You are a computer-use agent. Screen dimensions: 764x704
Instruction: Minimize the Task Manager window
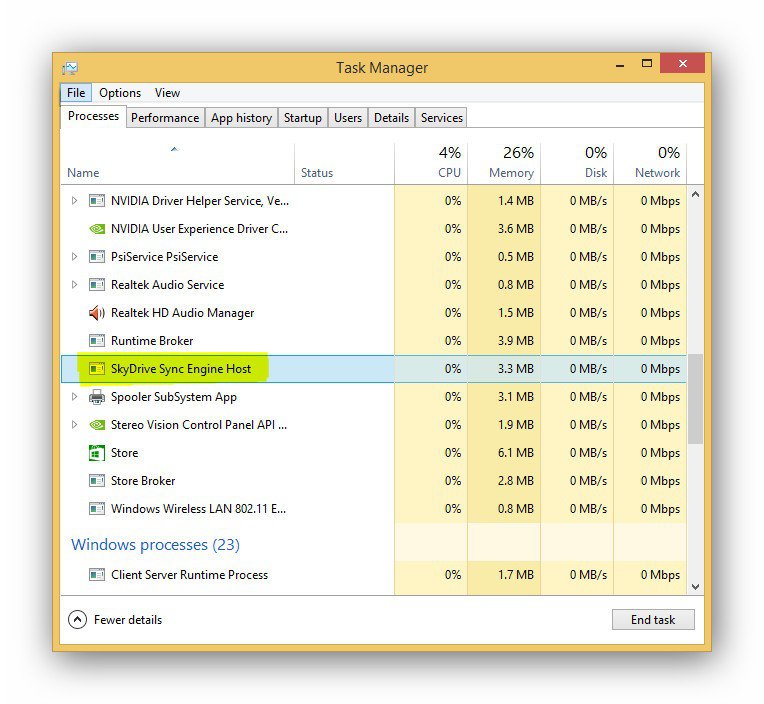coord(620,64)
